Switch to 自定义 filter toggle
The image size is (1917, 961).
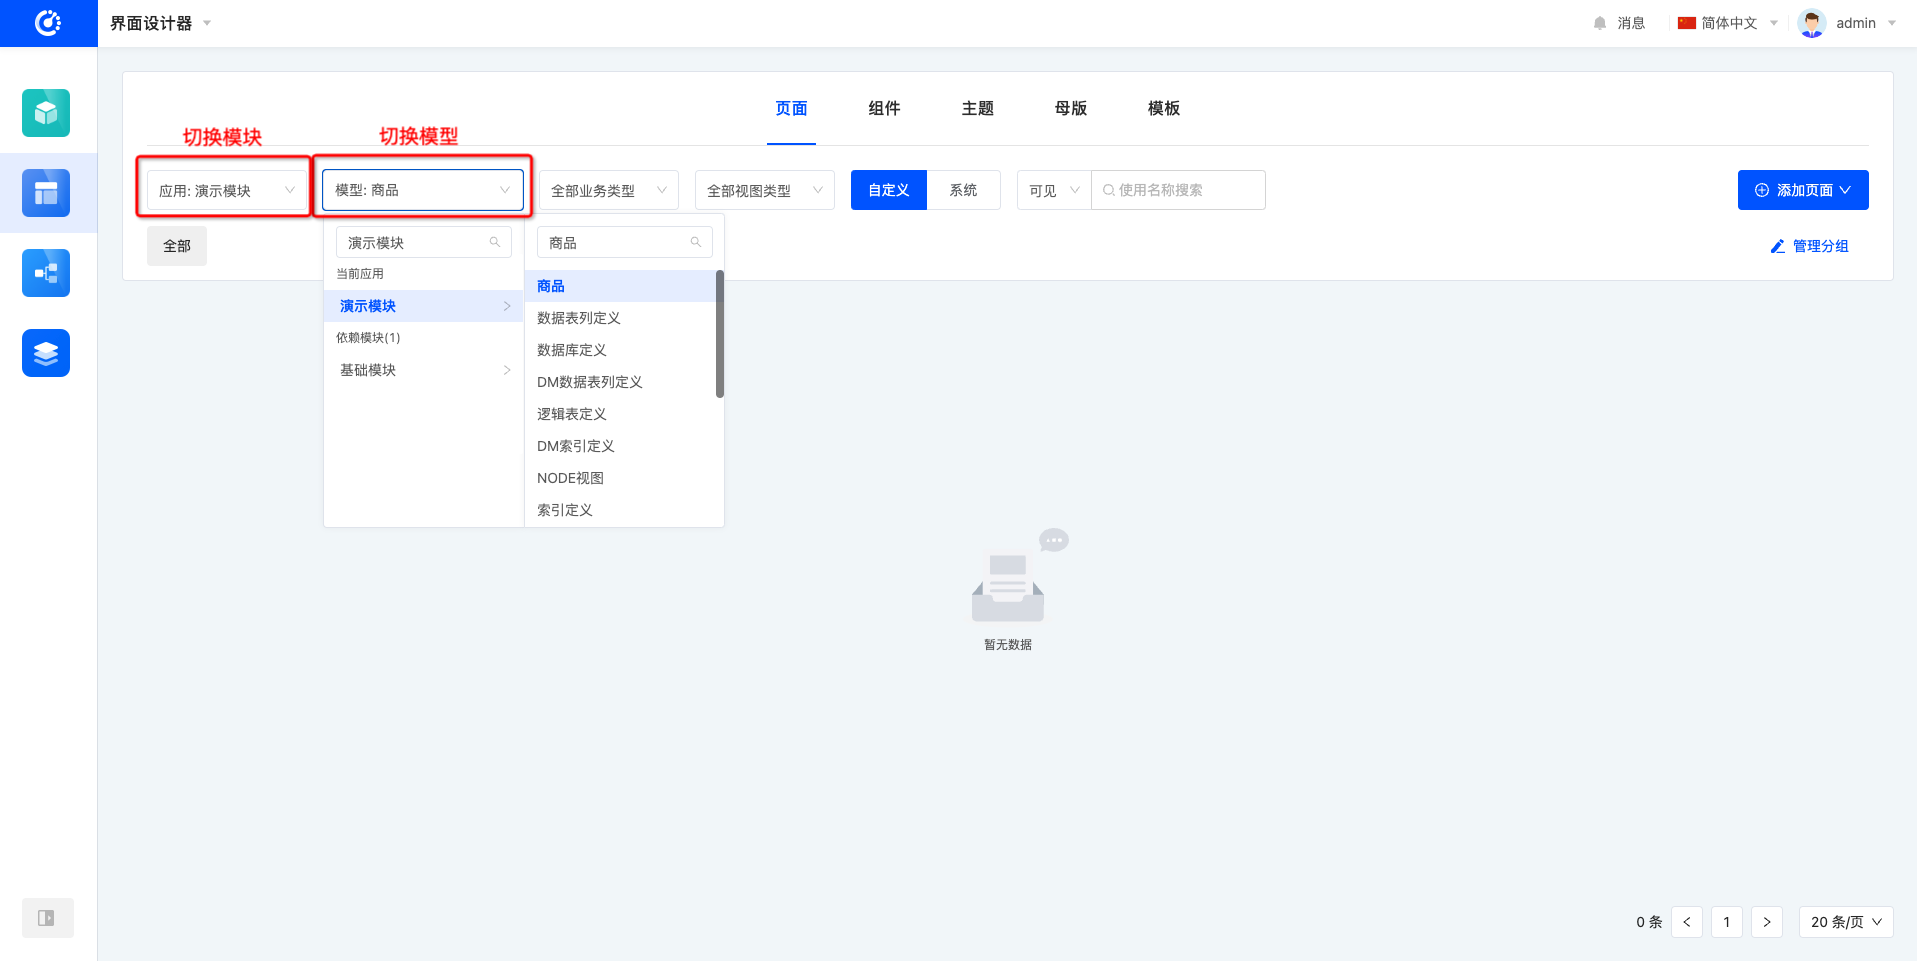tap(888, 190)
